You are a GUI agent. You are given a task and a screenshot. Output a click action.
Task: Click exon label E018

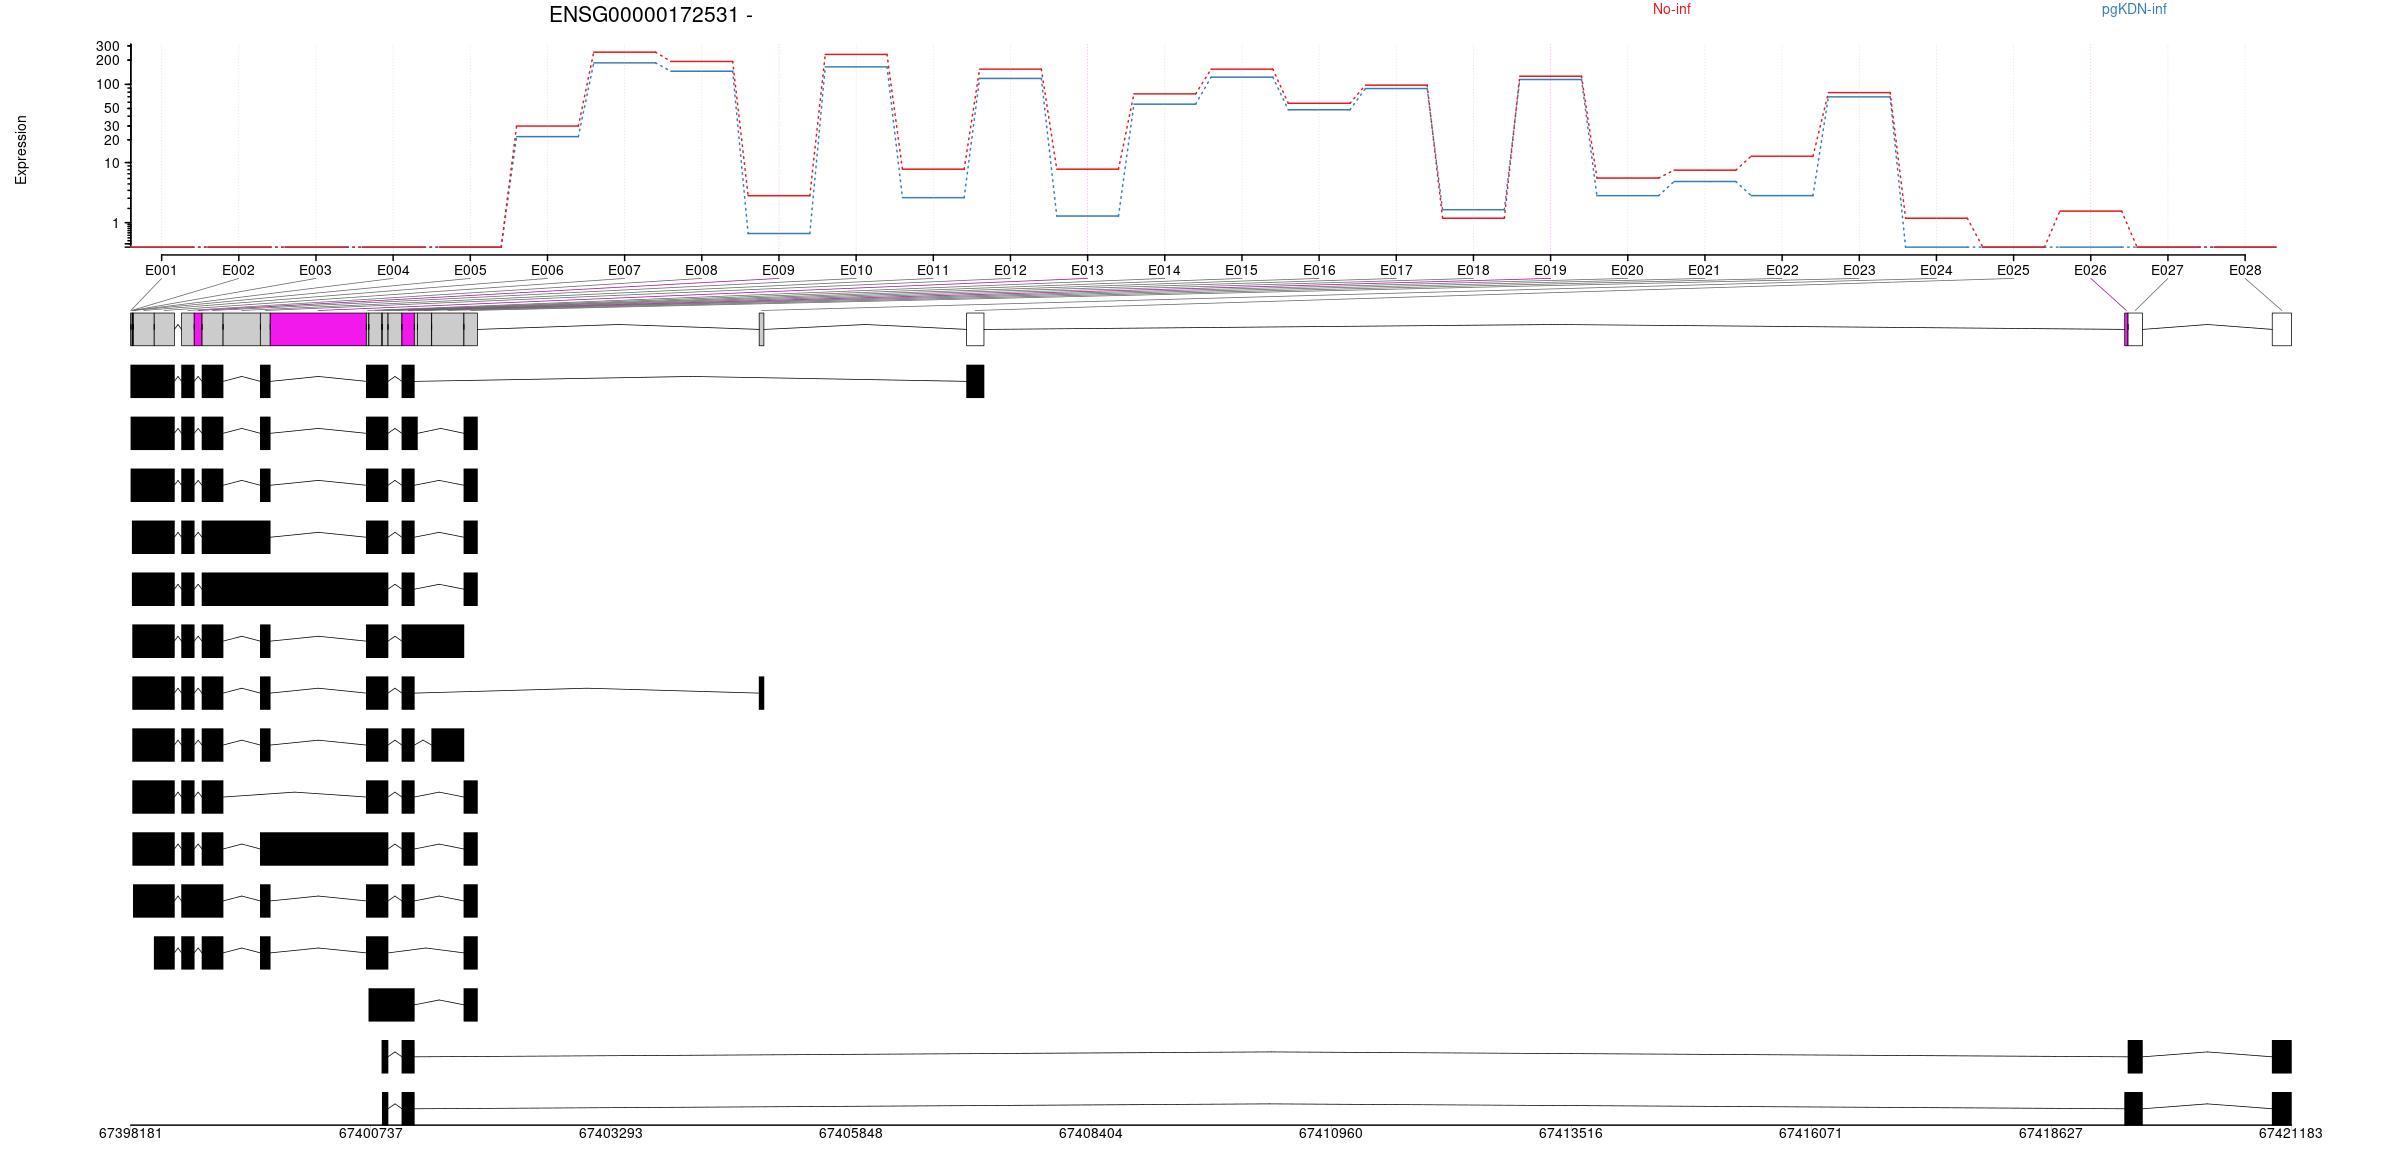(1473, 270)
